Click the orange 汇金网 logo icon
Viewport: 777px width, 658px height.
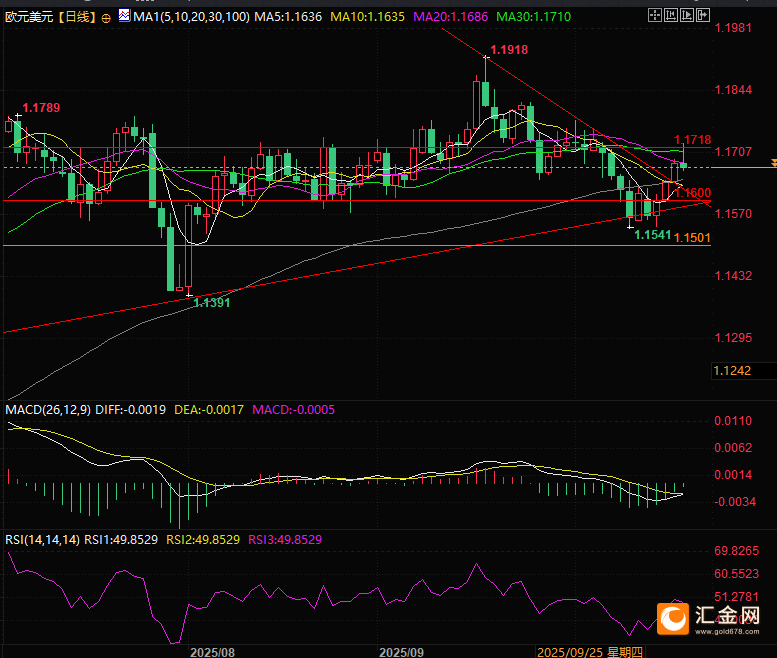[673, 618]
